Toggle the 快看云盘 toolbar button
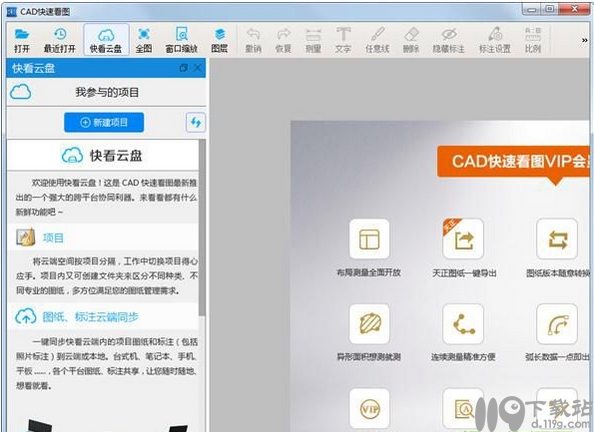The height and width of the screenshot is (432, 594). pyautogui.click(x=106, y=40)
